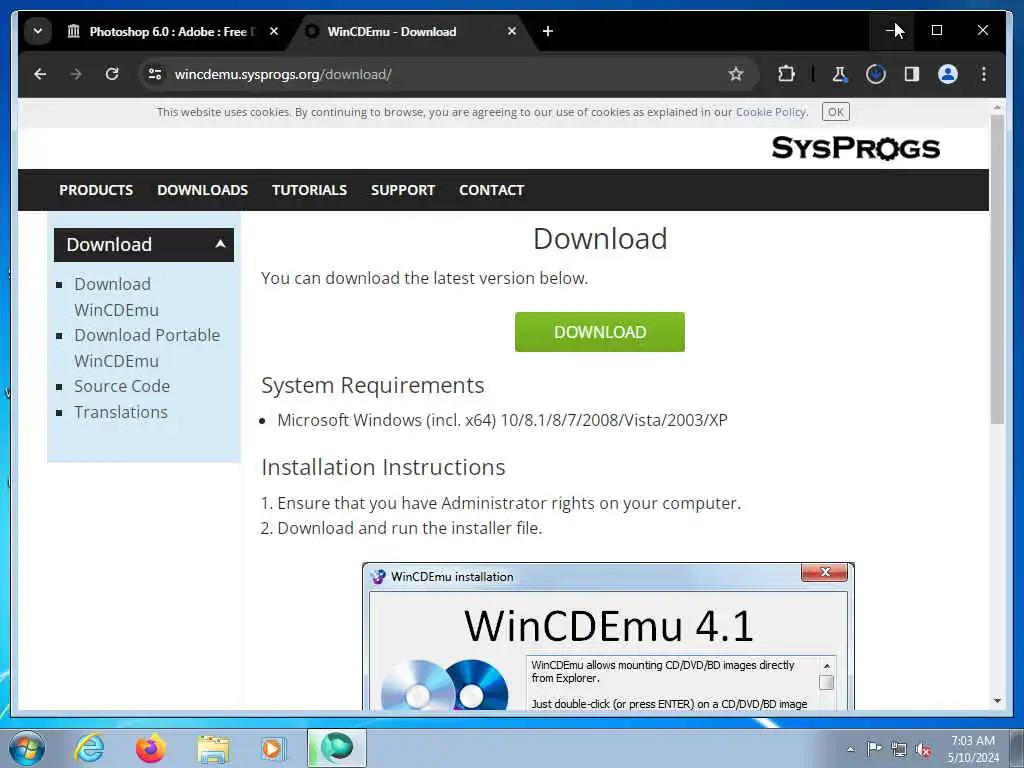
Task: Click the browser forward arrow
Action: 76,74
